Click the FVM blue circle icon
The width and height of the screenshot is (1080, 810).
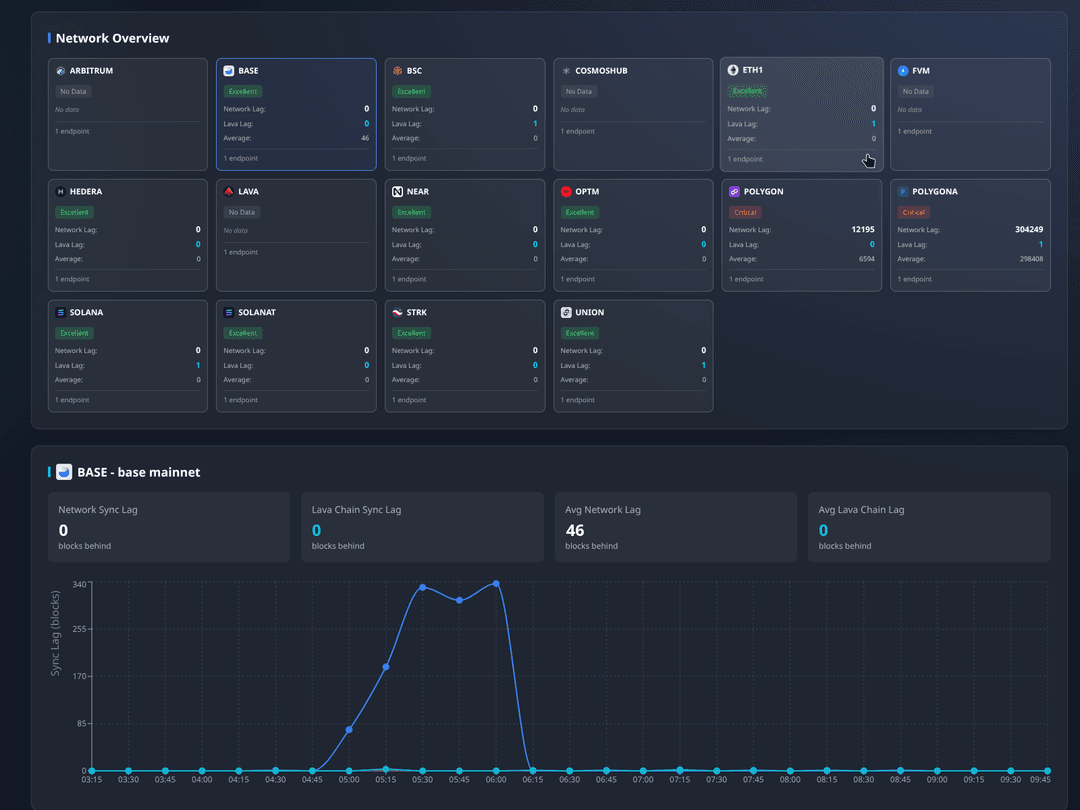click(903, 71)
